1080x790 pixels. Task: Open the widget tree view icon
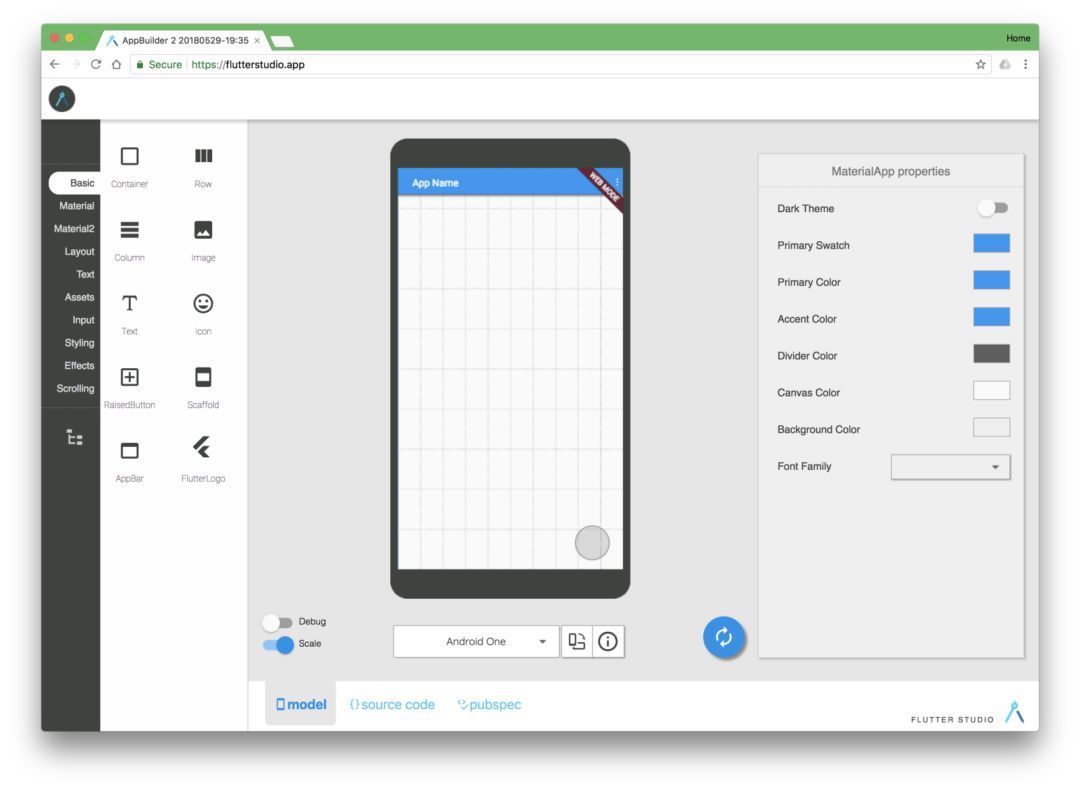(x=74, y=438)
